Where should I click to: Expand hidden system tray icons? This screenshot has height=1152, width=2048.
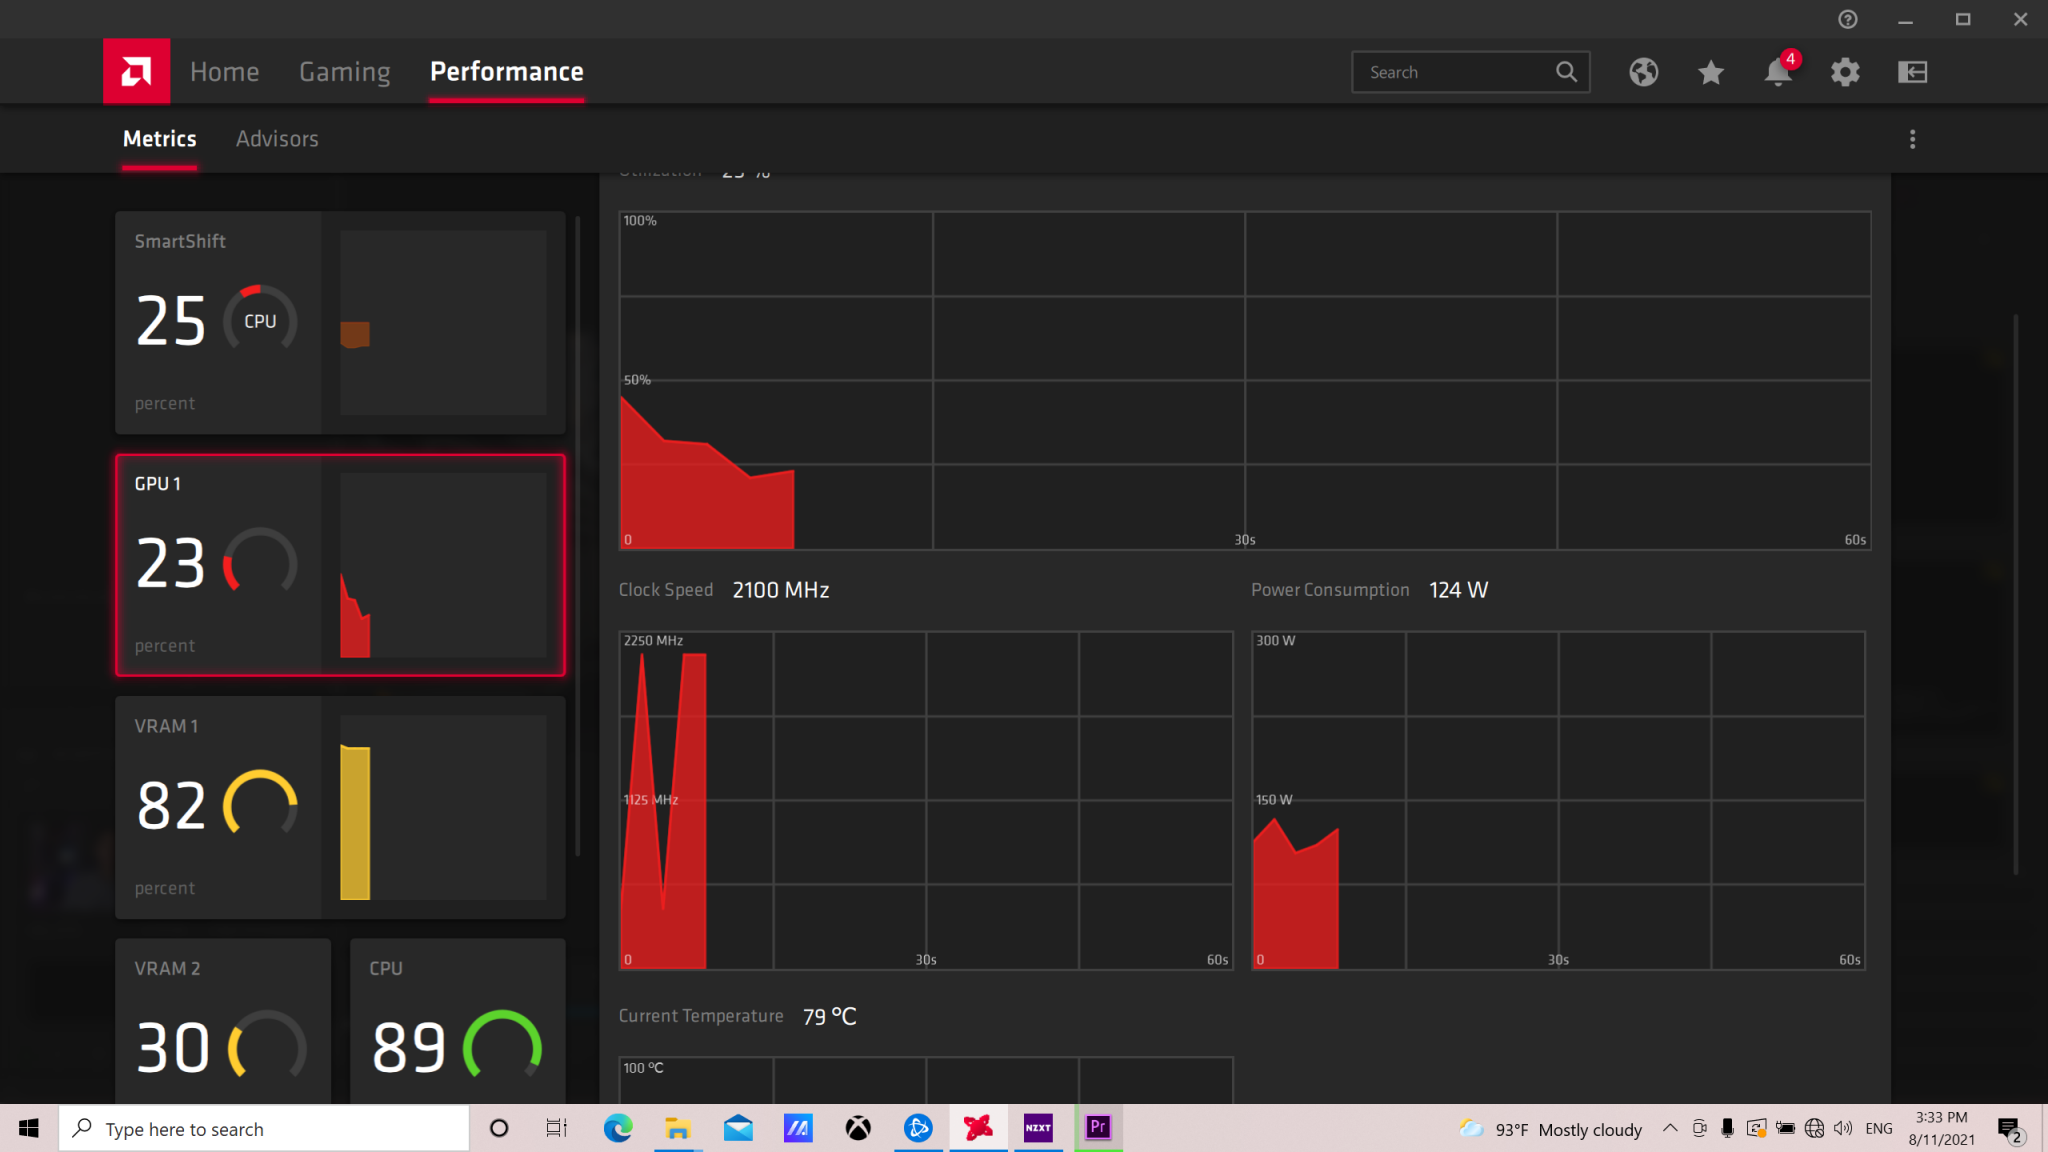tap(1670, 1128)
